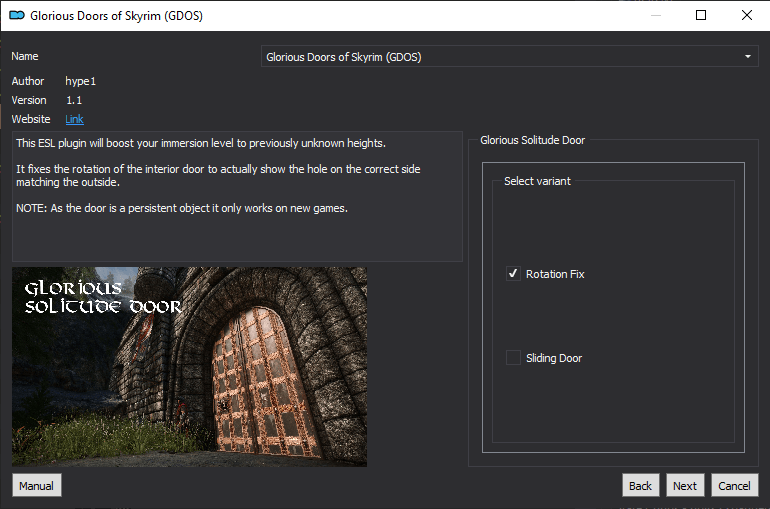Image resolution: width=770 pixels, height=509 pixels.
Task: Click the installer icon in title bar
Action: [x=17, y=16]
